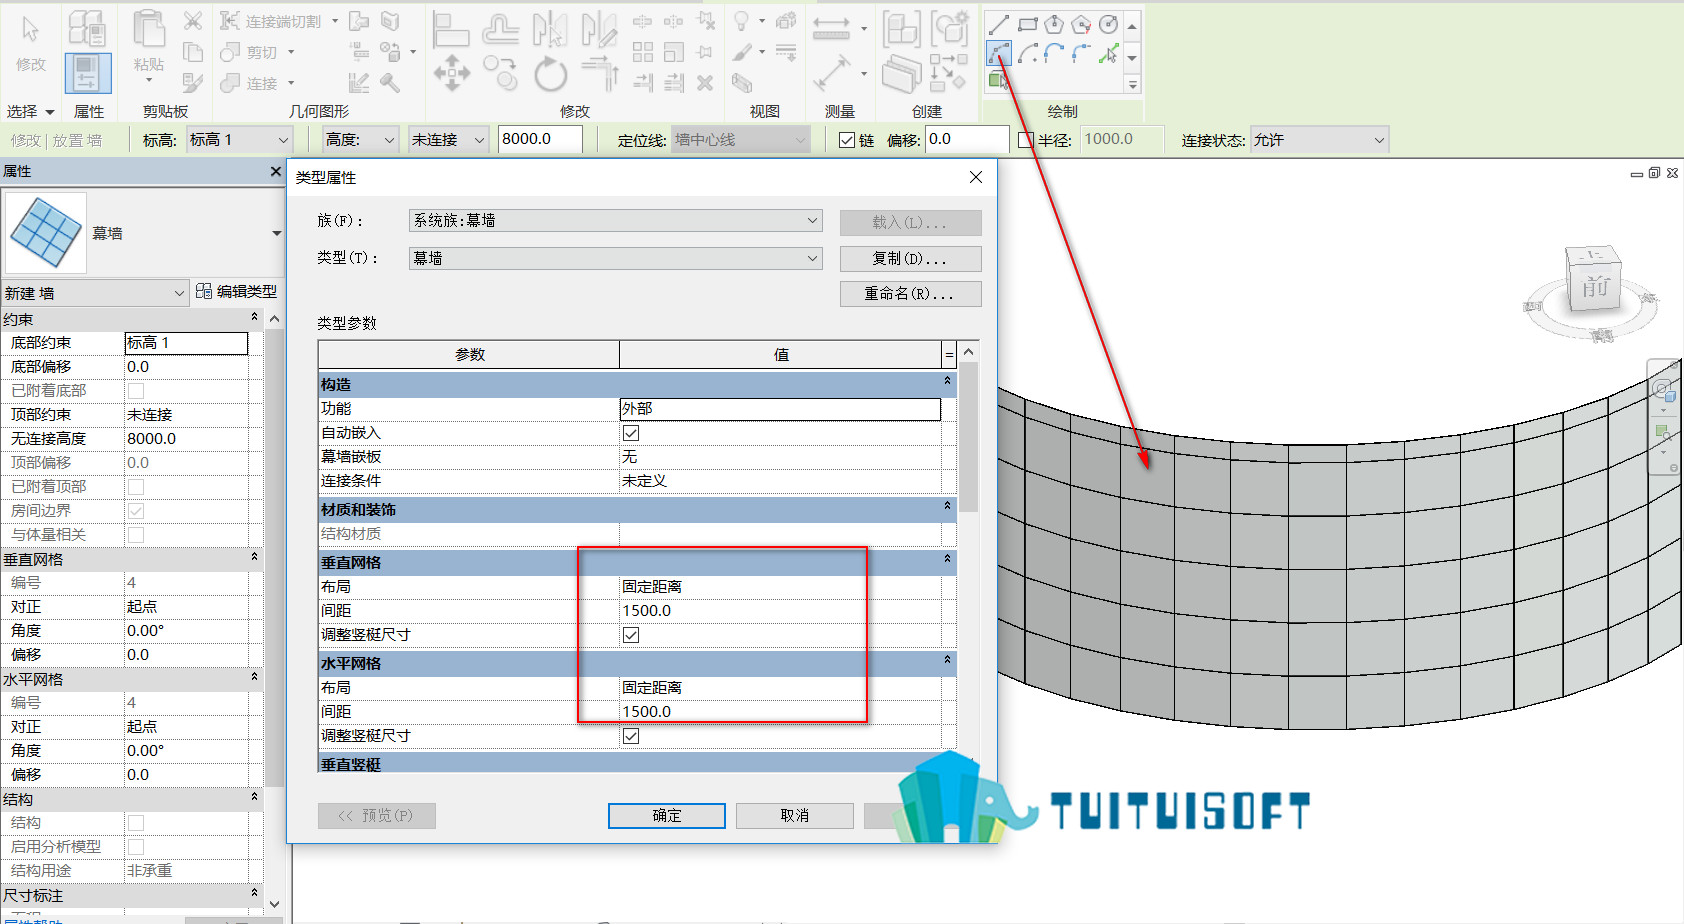1684x924 pixels.
Task: Click the offset 偏移 input field
Action: tap(967, 140)
